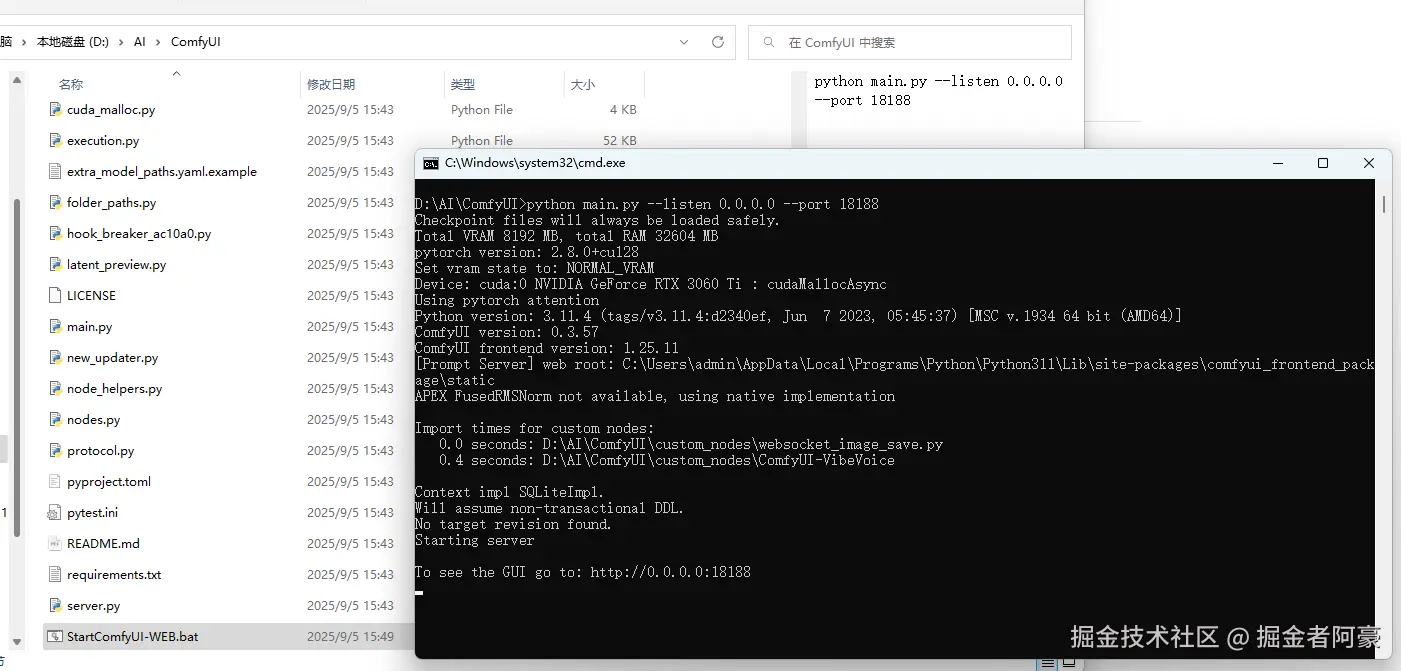
Task: Click the LICENSE file name
Action: pyautogui.click(x=91, y=295)
